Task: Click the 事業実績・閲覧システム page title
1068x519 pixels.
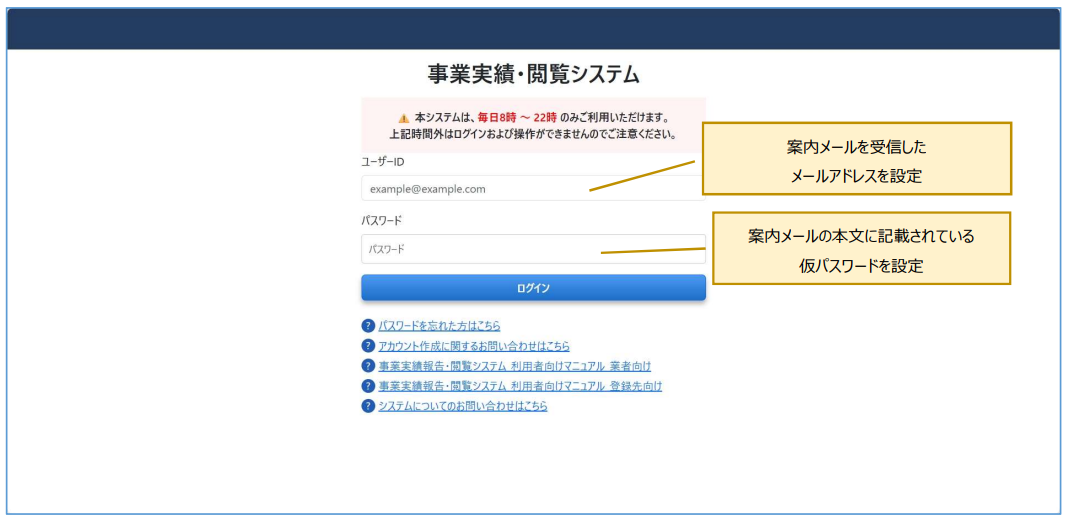Action: [533, 75]
